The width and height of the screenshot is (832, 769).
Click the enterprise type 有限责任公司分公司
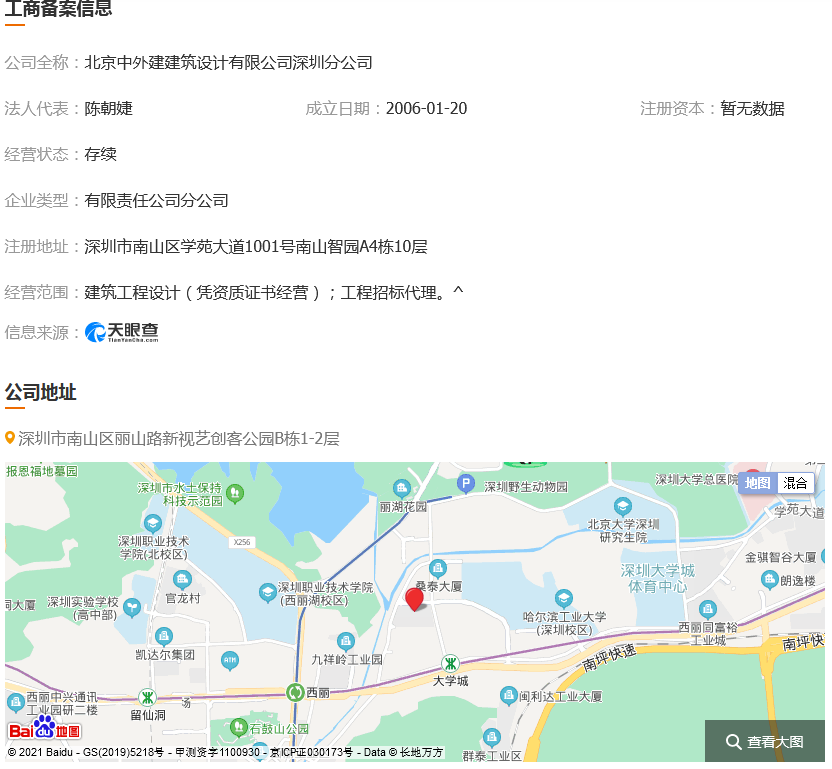(x=157, y=201)
